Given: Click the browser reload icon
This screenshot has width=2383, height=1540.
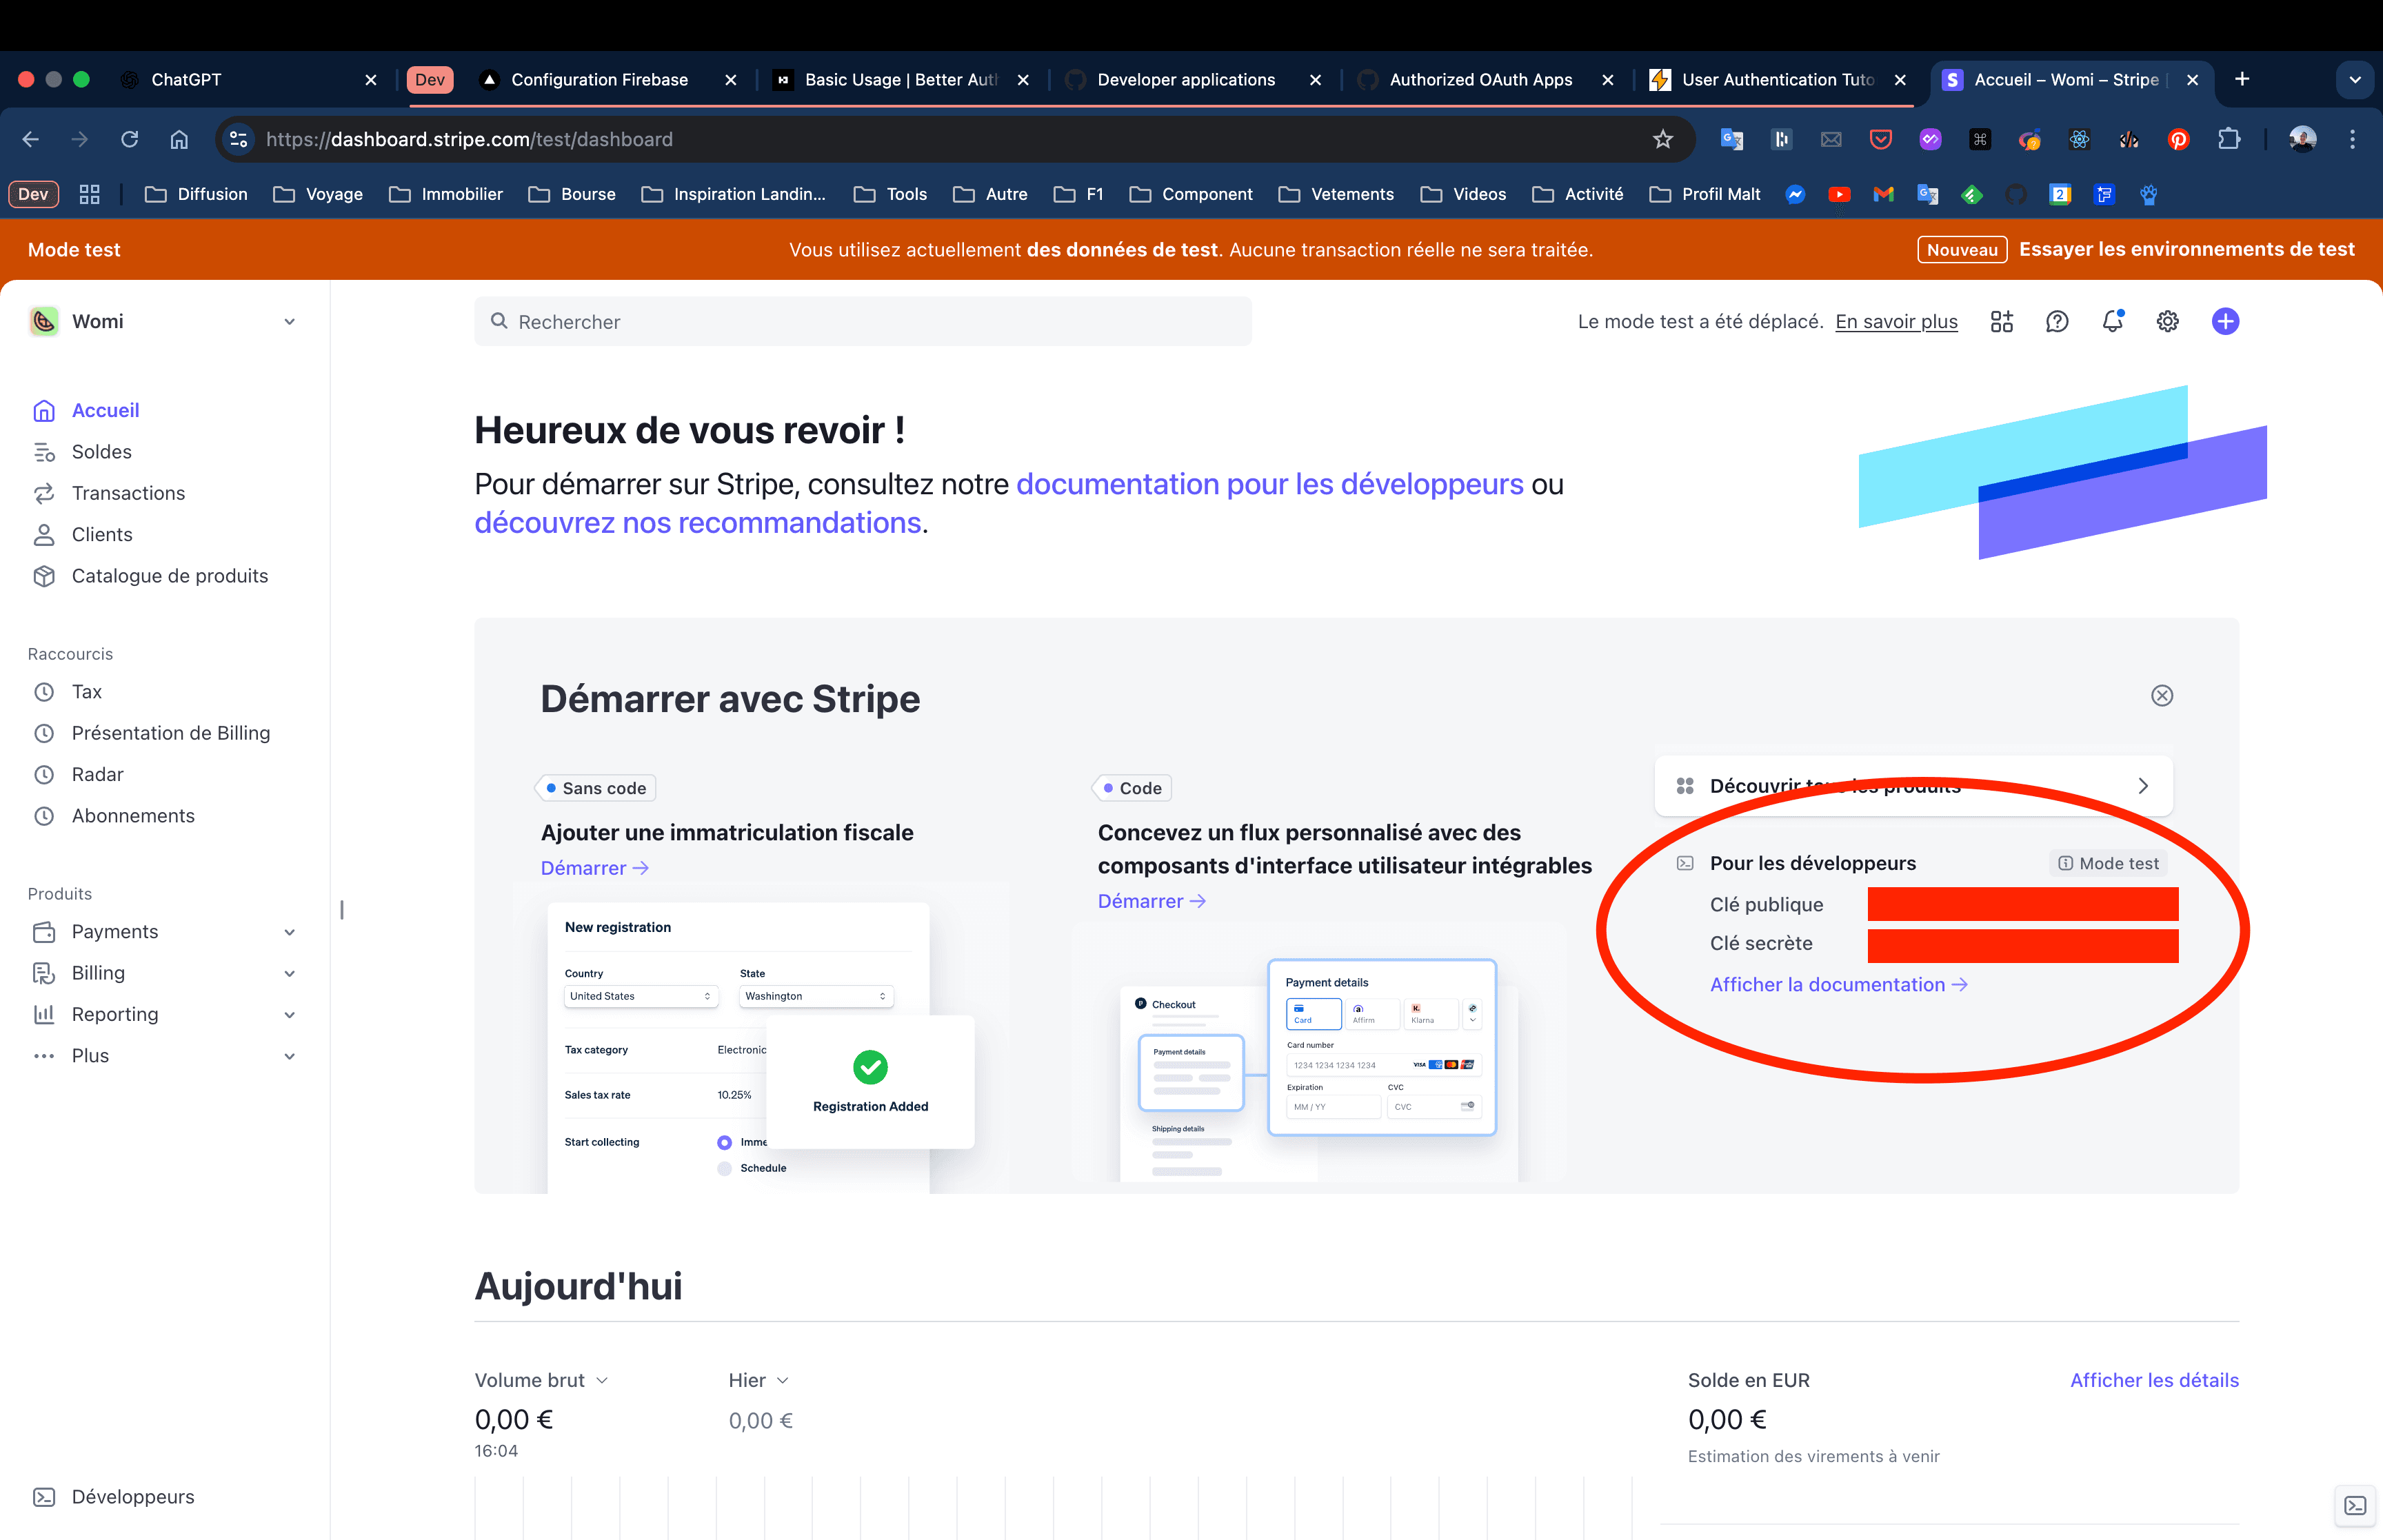Looking at the screenshot, I should click(129, 139).
